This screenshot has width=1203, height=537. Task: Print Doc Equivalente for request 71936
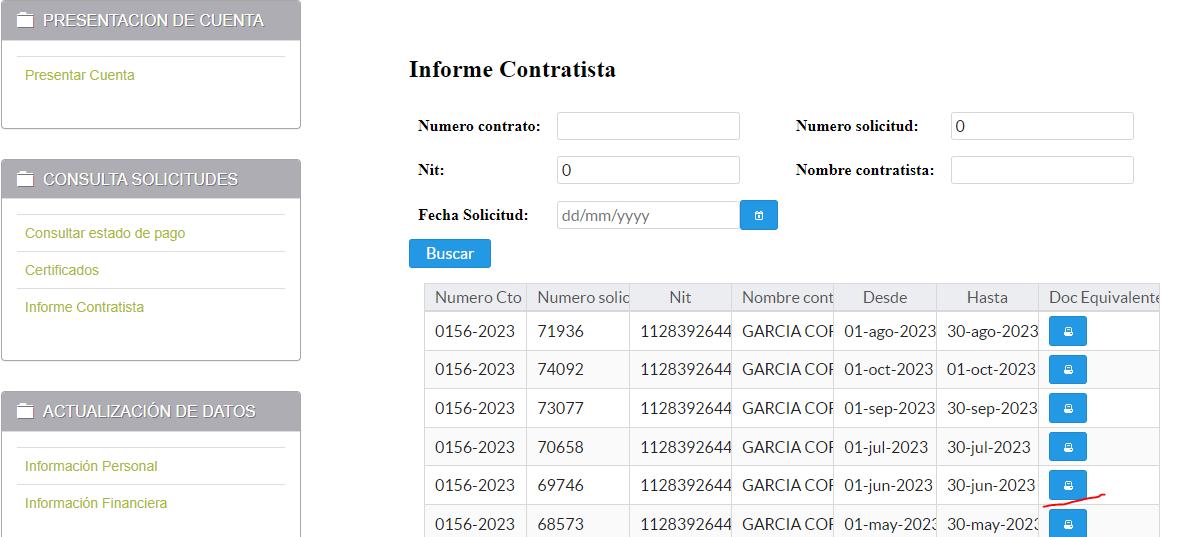coord(1067,331)
